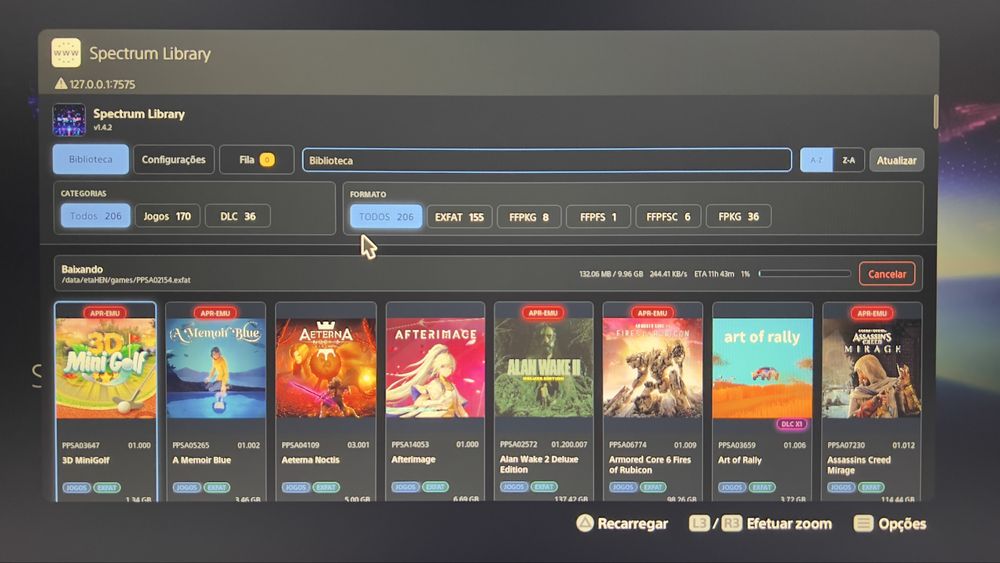
Task: Click the Atualizar button
Action: (896, 160)
